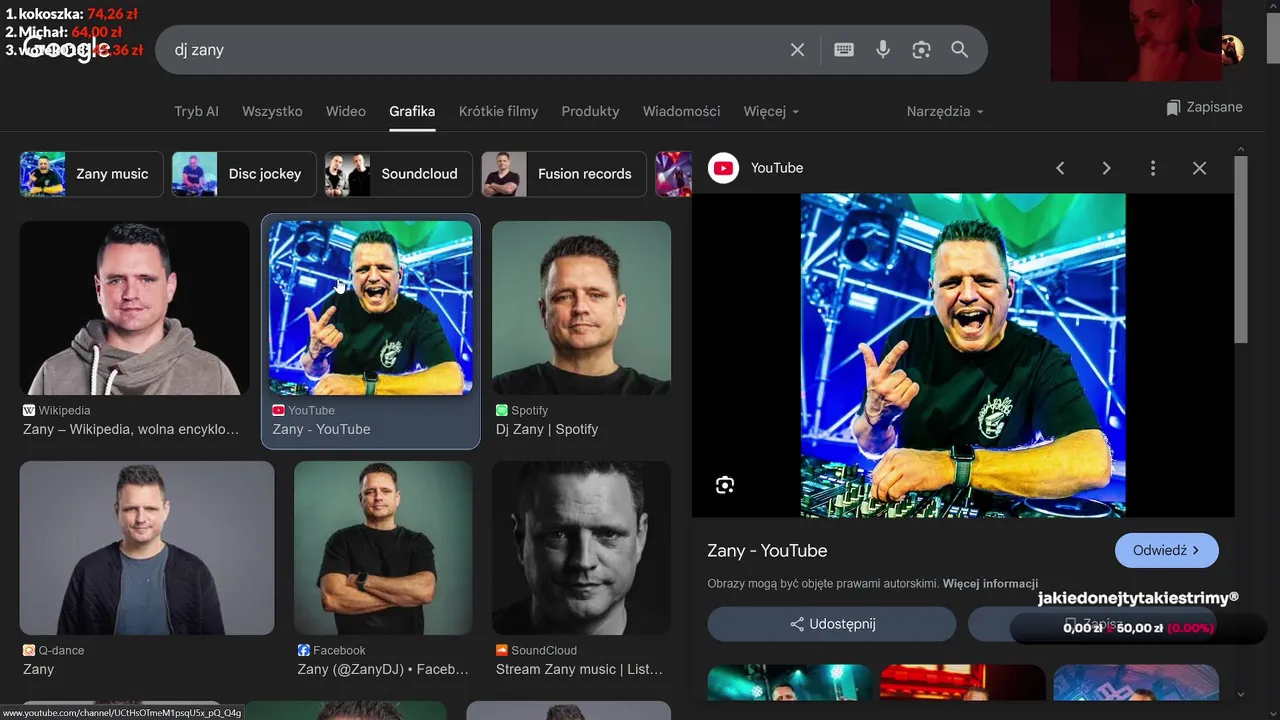Switch to Krótkie filmy tab

pyautogui.click(x=498, y=111)
